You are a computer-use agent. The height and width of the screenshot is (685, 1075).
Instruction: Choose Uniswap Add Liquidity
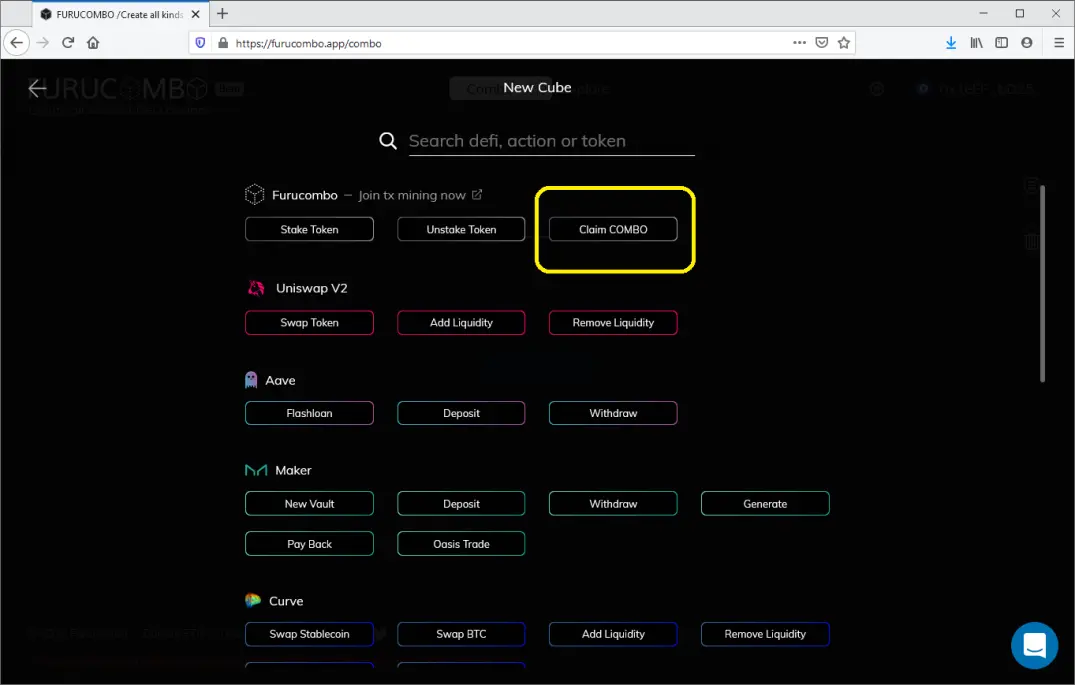tap(461, 322)
